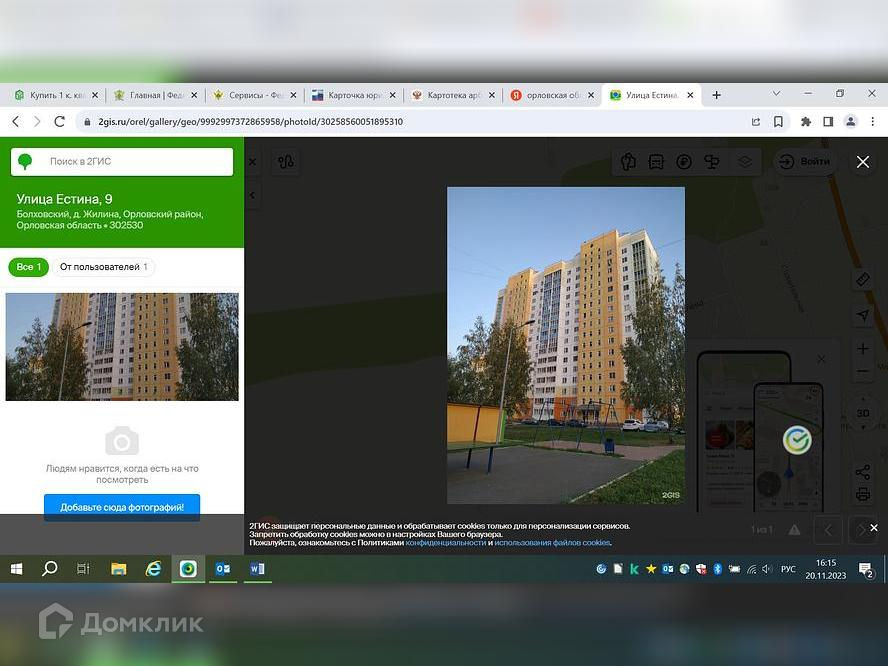Open the route builder icon on map
888x666 pixels.
[x=285, y=162]
